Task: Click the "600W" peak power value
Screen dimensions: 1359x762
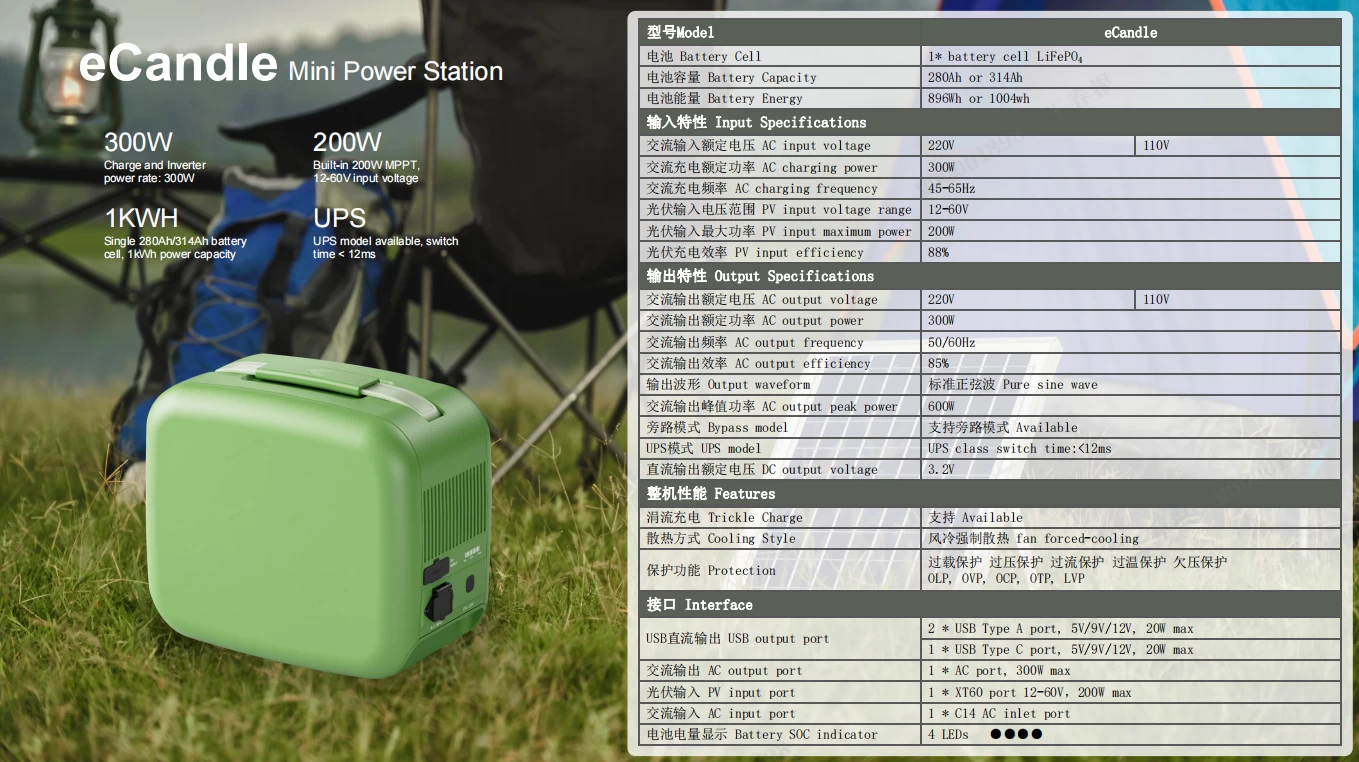Action: (941, 406)
